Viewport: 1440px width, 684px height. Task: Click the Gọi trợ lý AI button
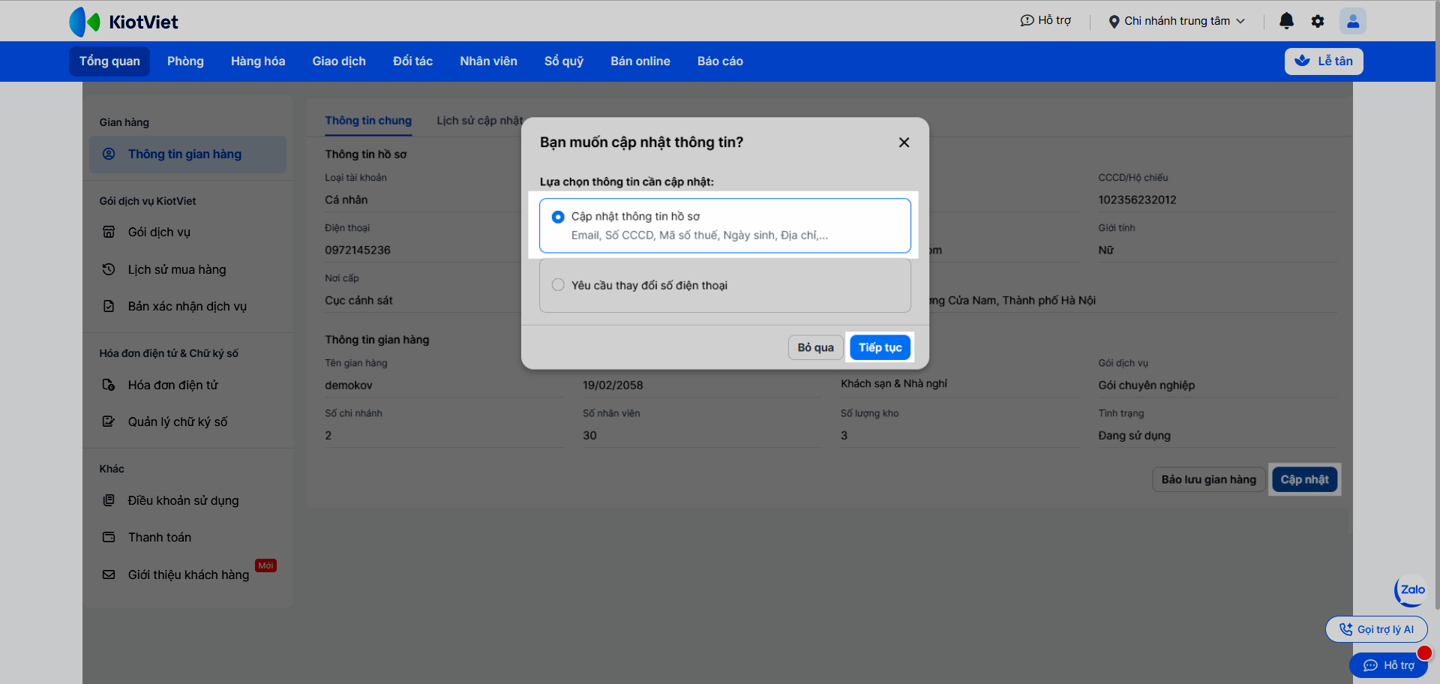pos(1376,629)
